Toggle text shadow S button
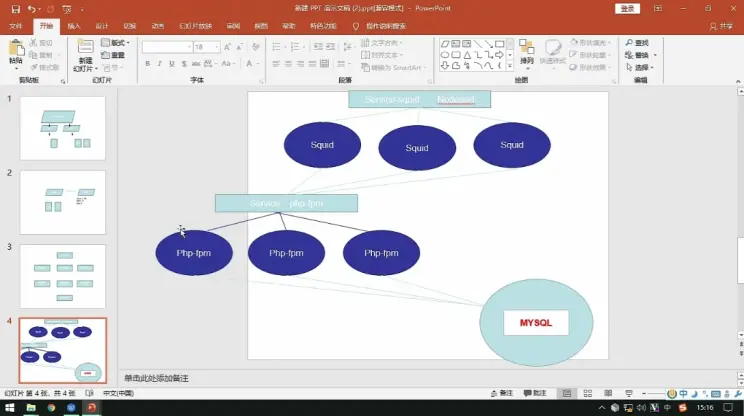Image resolution: width=744 pixels, height=416 pixels. (184, 64)
